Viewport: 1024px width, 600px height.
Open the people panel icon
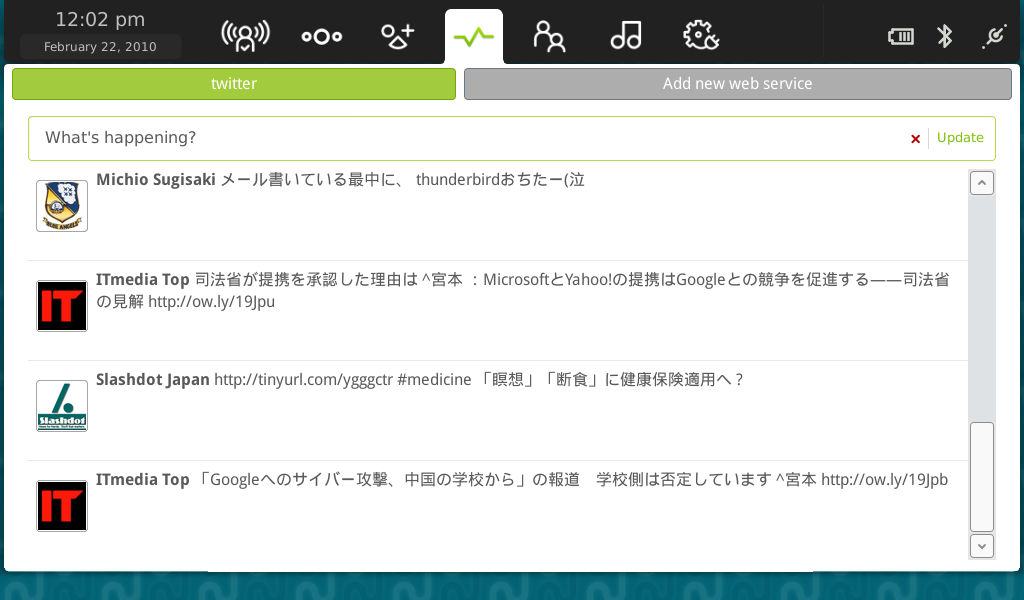point(549,36)
